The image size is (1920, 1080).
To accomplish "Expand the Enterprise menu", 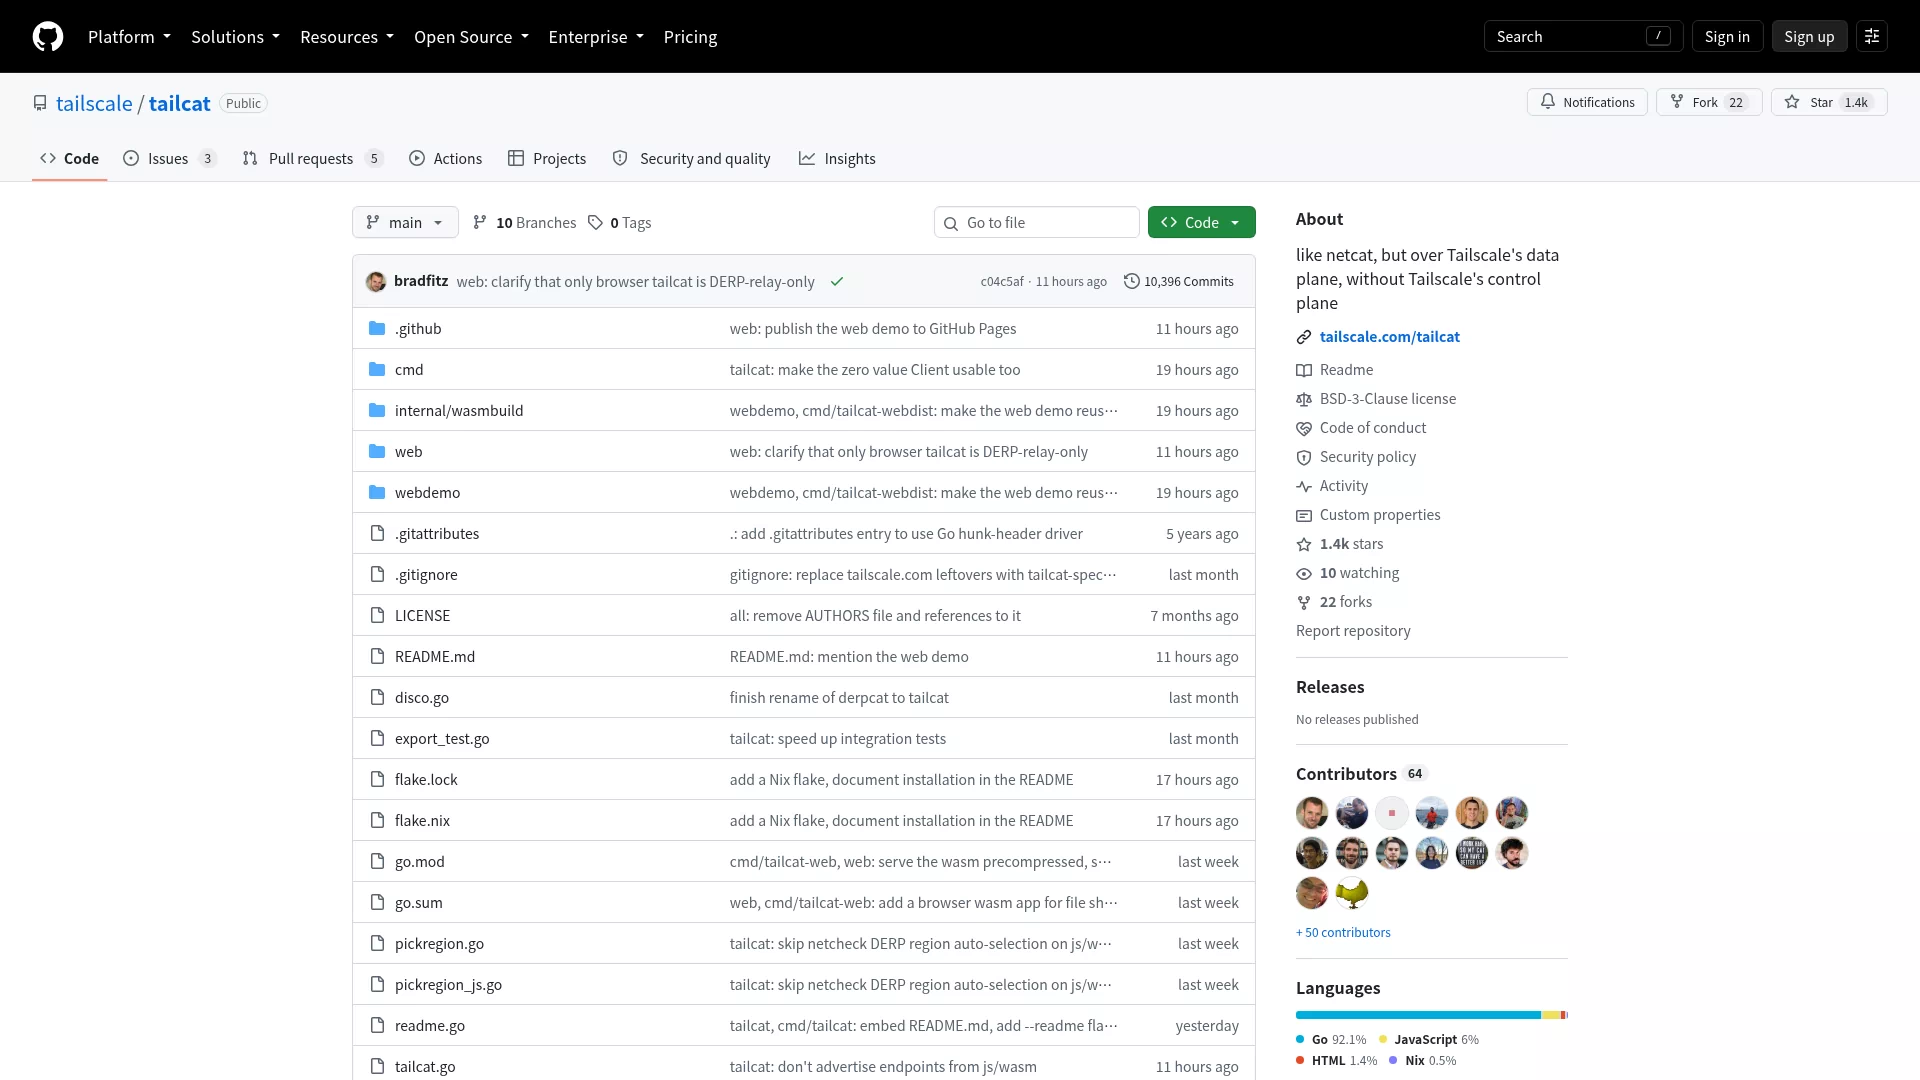I will [x=596, y=37].
